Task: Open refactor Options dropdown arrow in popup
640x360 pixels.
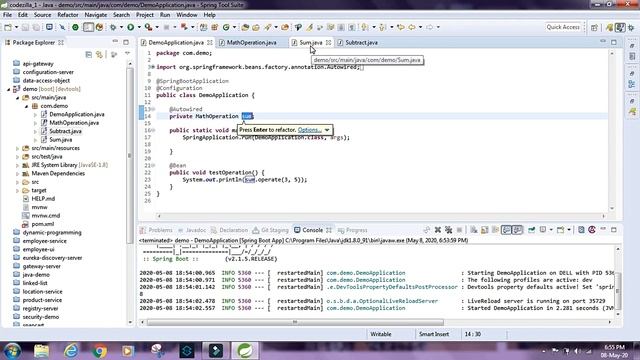Action: tap(327, 130)
